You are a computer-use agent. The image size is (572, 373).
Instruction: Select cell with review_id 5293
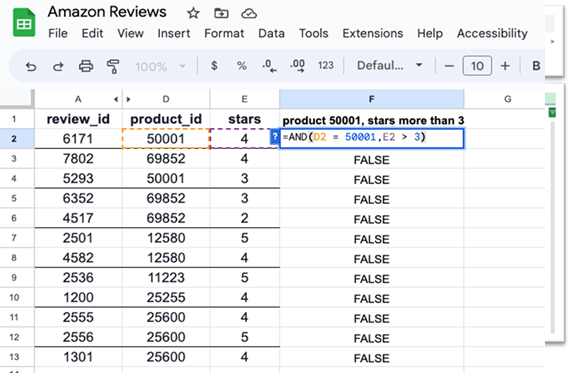click(78, 178)
